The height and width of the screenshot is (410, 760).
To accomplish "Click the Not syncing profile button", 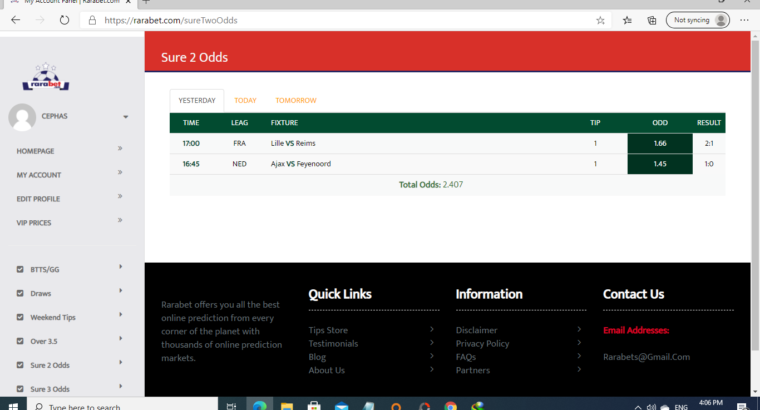I will point(697,20).
